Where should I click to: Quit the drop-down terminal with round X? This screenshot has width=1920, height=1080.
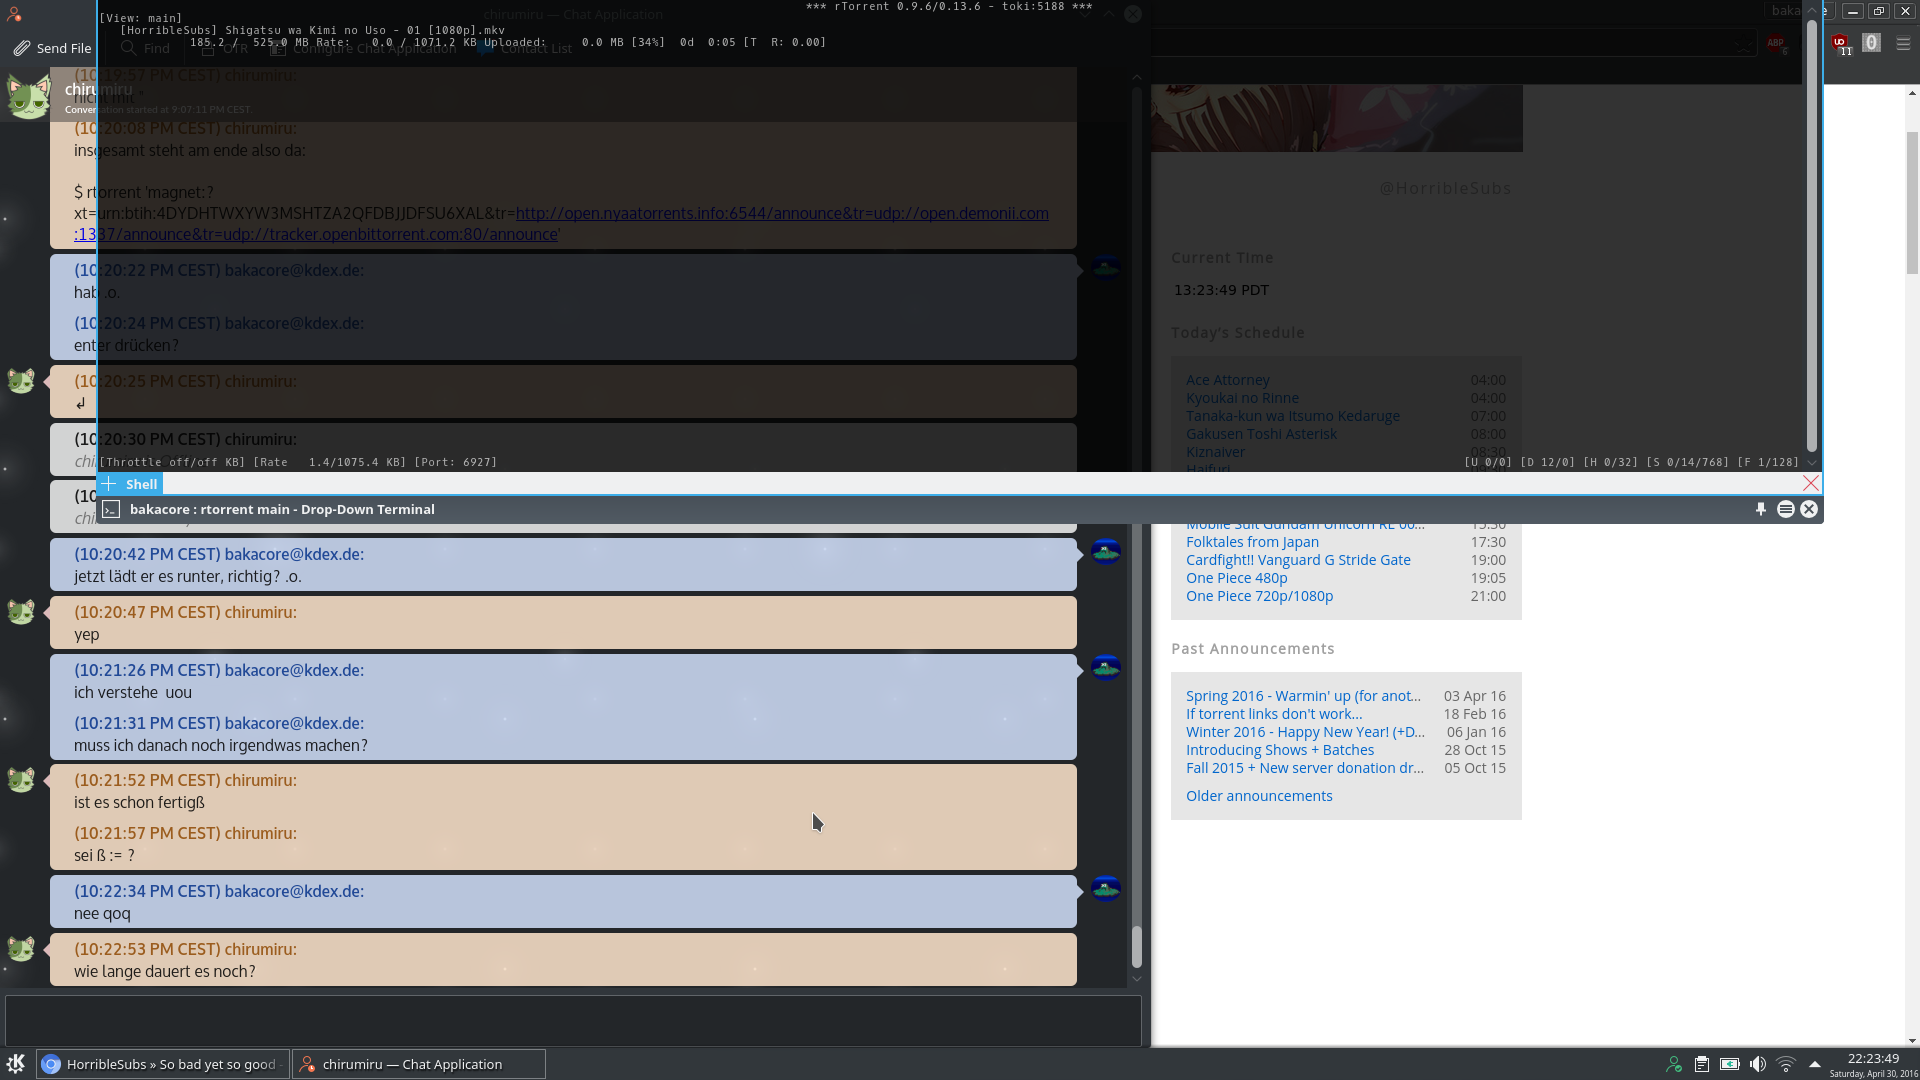point(1809,509)
